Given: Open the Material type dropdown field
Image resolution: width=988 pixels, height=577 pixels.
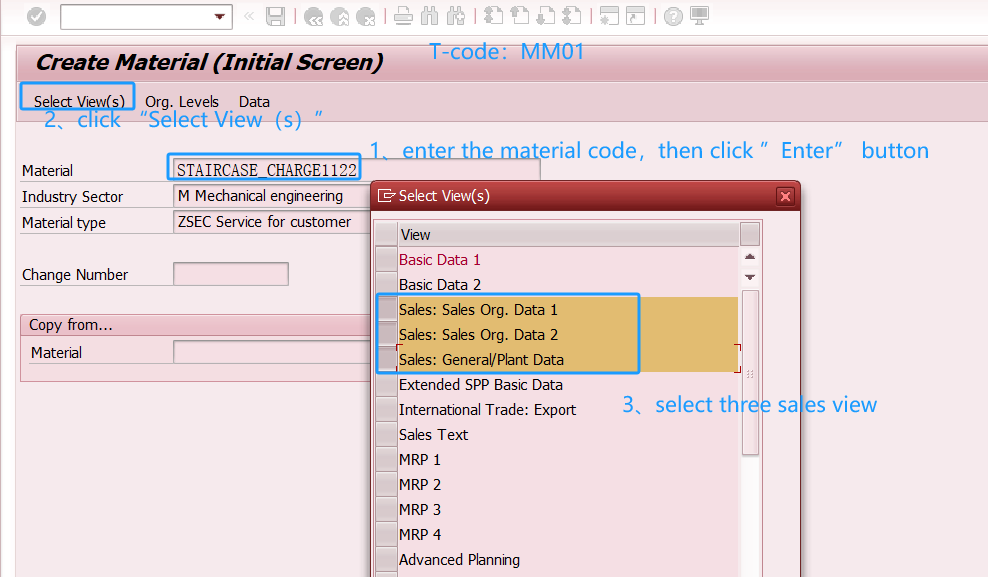Looking at the screenshot, I should point(270,222).
